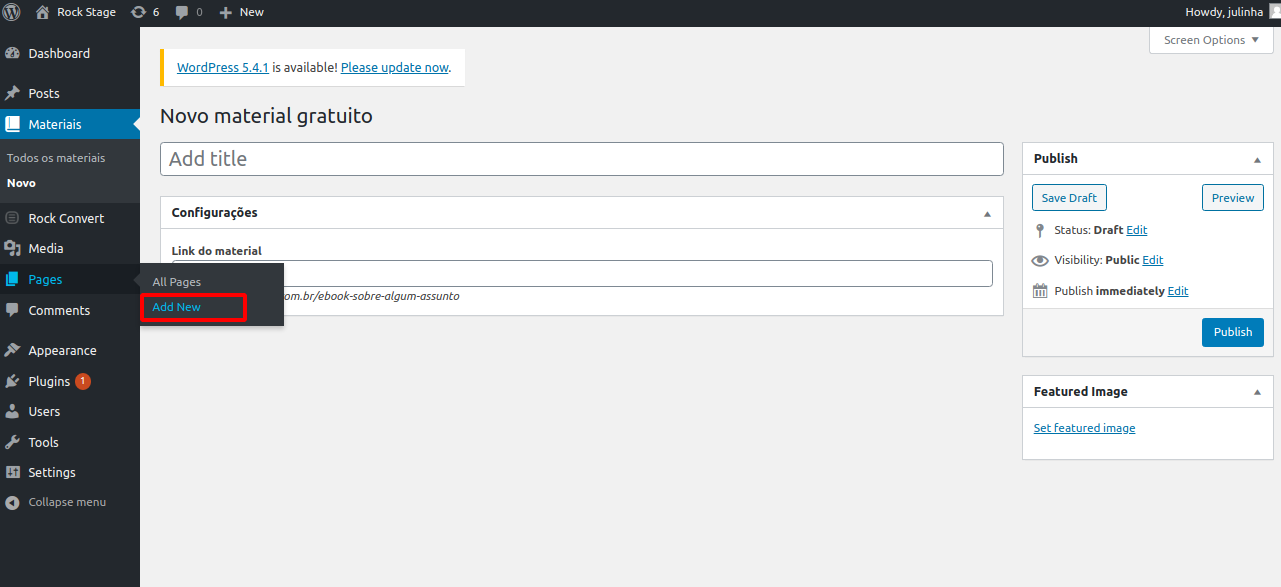Select All Pages in the flyout
Image resolution: width=1281 pixels, height=587 pixels.
(177, 283)
